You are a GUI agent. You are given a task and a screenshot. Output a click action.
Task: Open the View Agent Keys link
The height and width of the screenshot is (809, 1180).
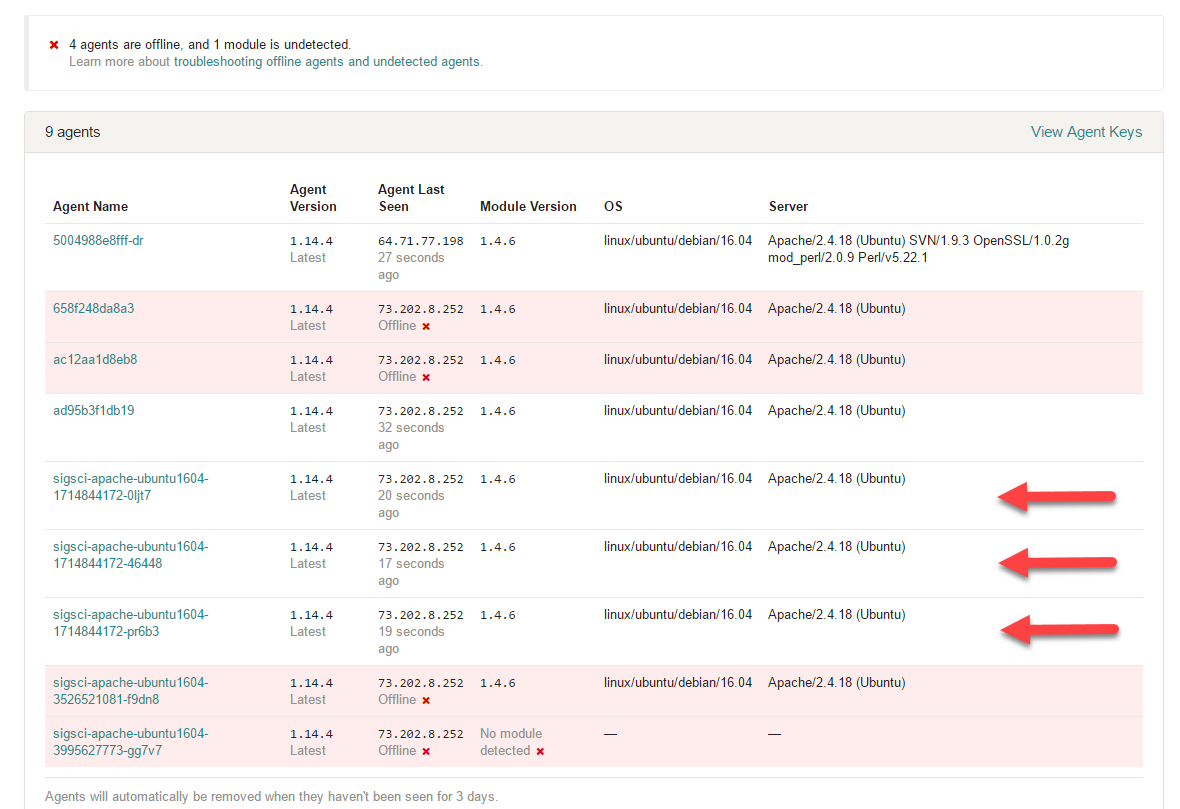coord(1086,132)
